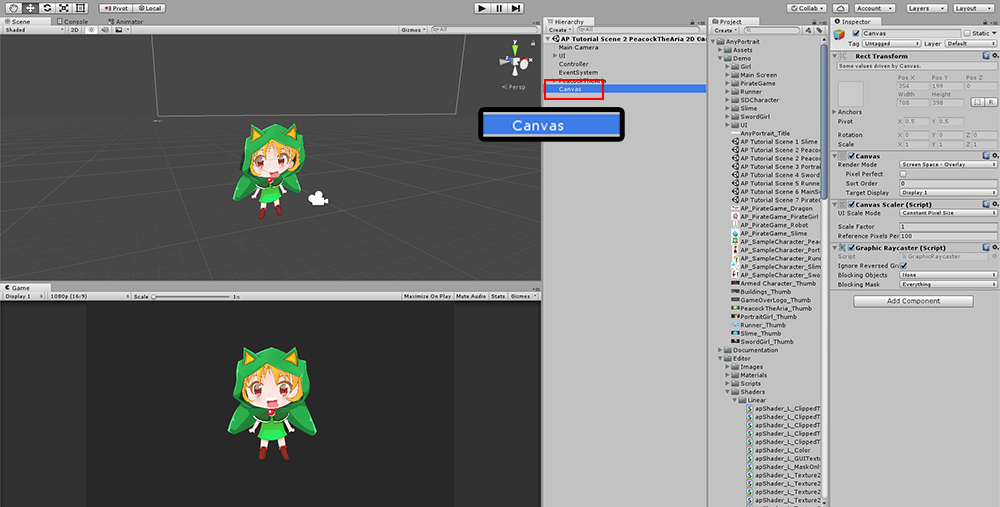Toggle Mute Audio in Game view
The image size is (1000, 507).
pyautogui.click(x=471, y=296)
